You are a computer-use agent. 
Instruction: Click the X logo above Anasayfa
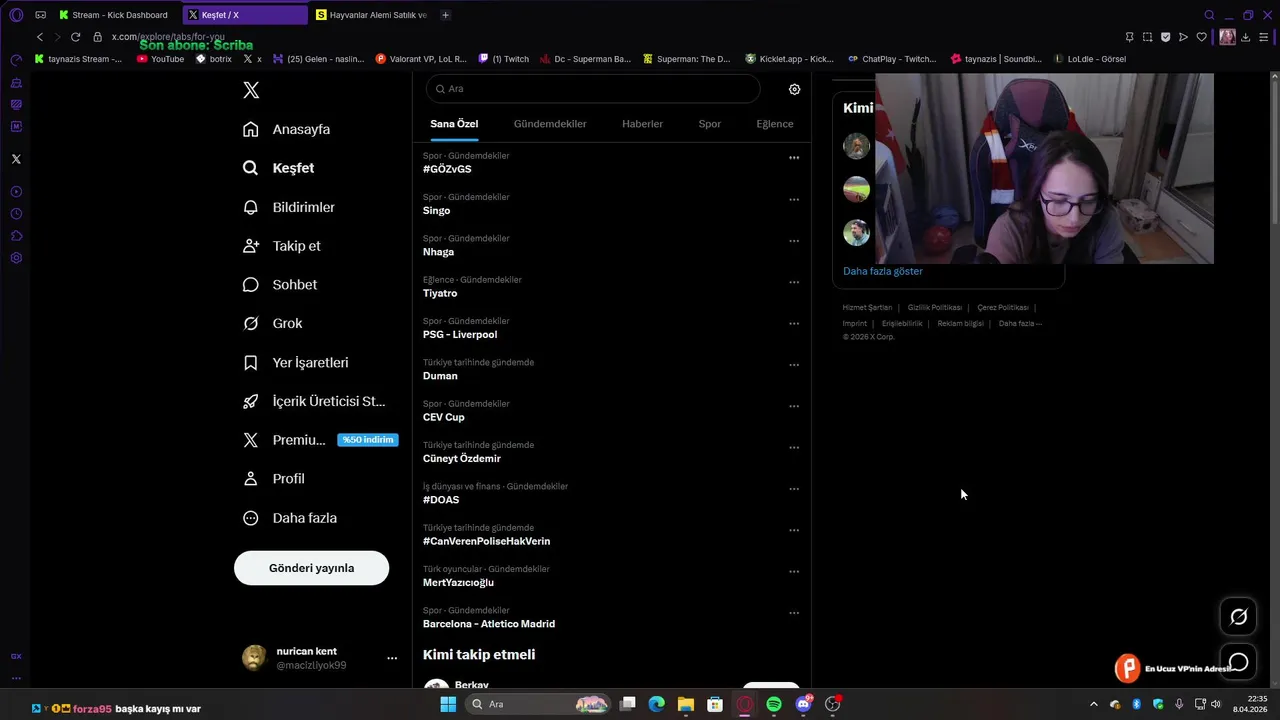(x=251, y=90)
